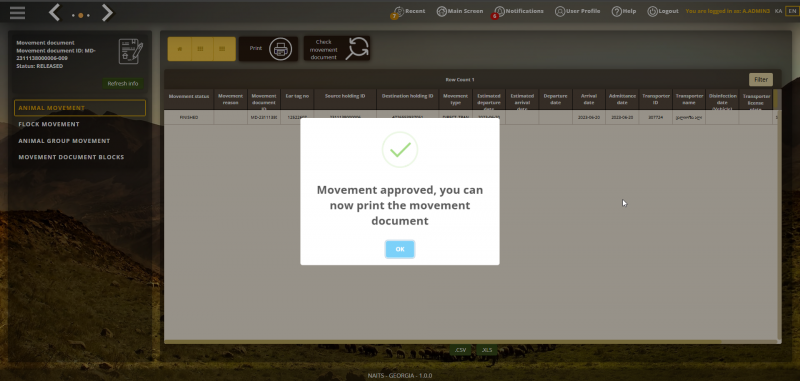Select the Animal Movement tab
This screenshot has height=381, width=800.
80,108
